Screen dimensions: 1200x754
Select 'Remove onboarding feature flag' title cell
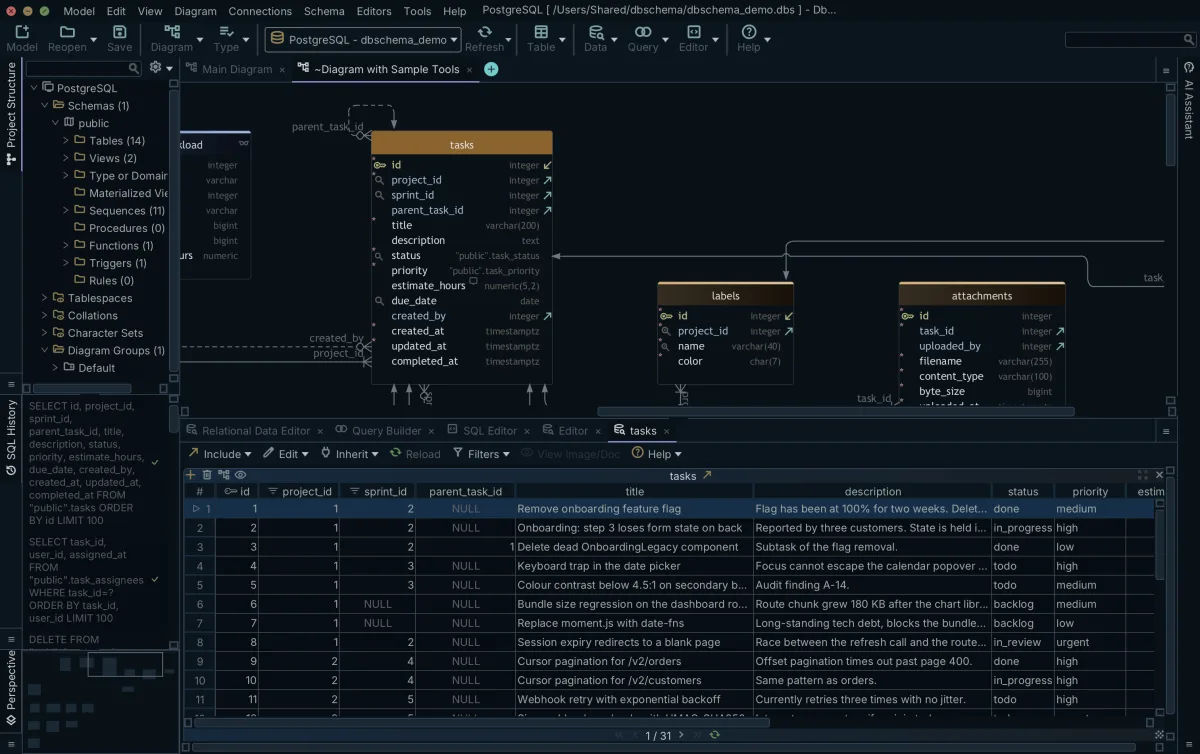634,509
